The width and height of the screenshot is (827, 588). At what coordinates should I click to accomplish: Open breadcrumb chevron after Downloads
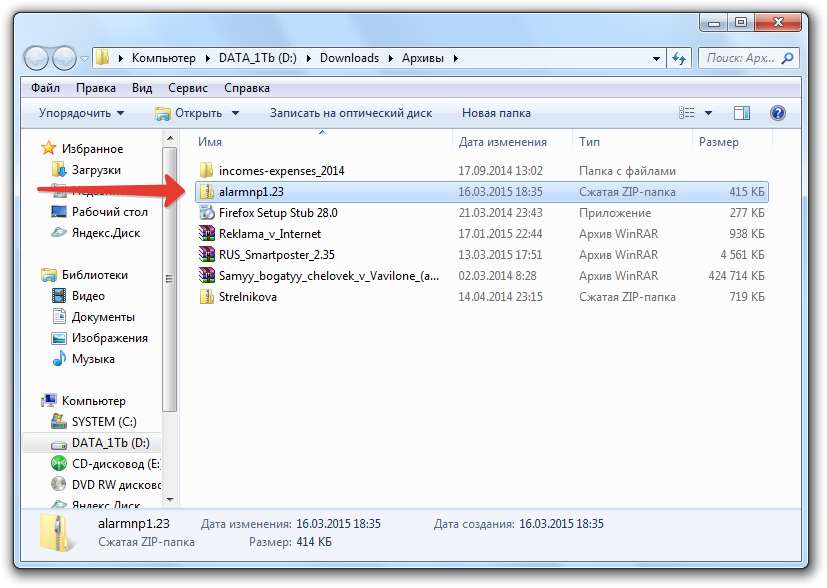(389, 58)
